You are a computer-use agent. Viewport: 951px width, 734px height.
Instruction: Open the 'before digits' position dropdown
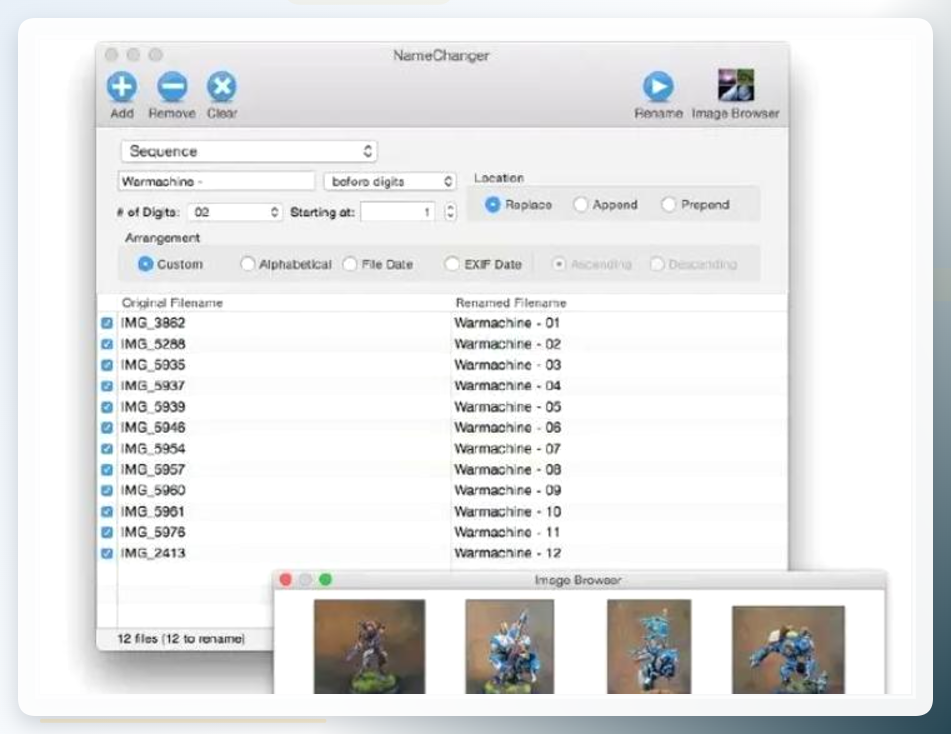(390, 181)
